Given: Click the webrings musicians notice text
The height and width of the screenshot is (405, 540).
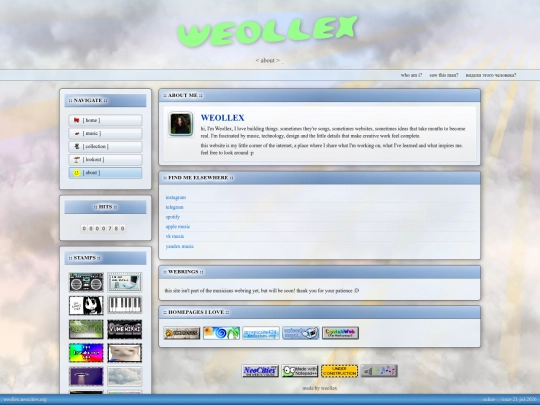Looking at the screenshot, I should [x=262, y=291].
